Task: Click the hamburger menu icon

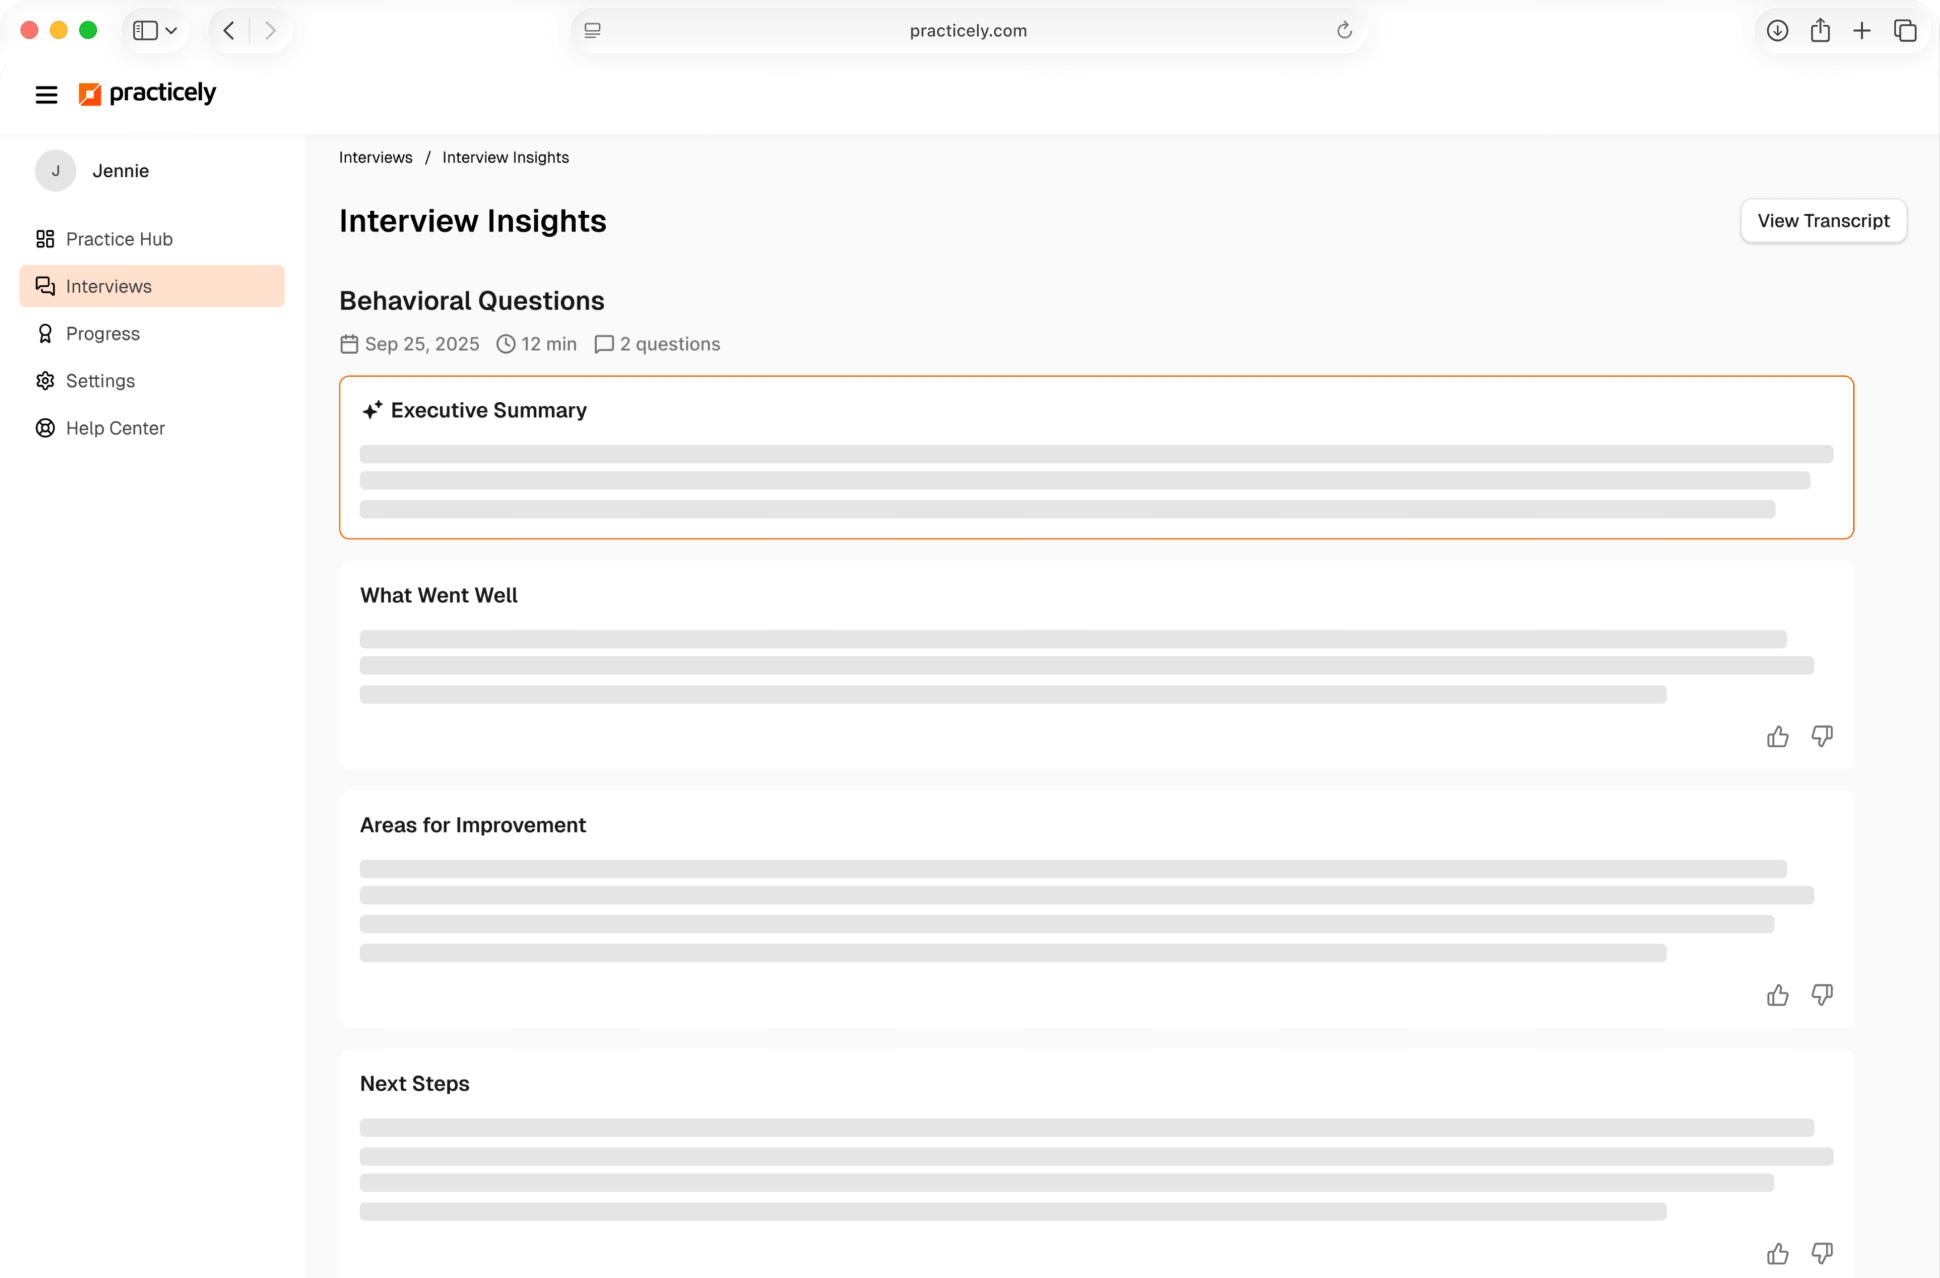Action: pos(46,95)
